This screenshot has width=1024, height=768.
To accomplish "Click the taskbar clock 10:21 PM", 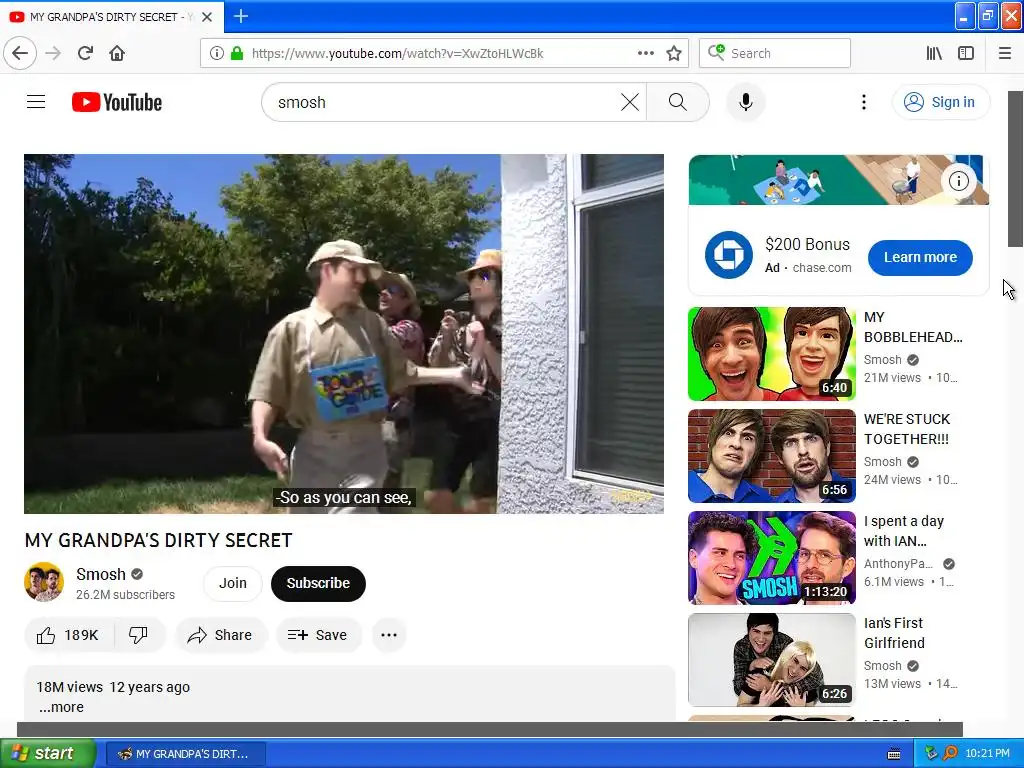I will coord(987,753).
